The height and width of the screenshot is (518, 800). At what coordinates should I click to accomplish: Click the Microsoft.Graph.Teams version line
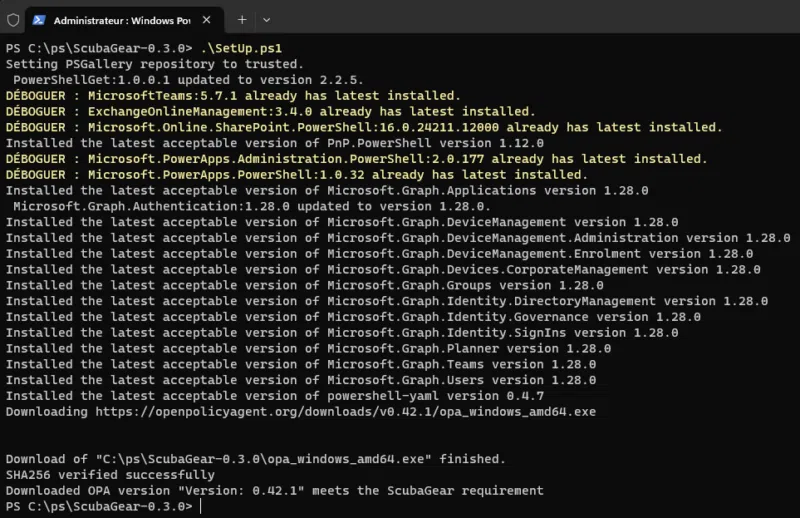tap(301, 365)
